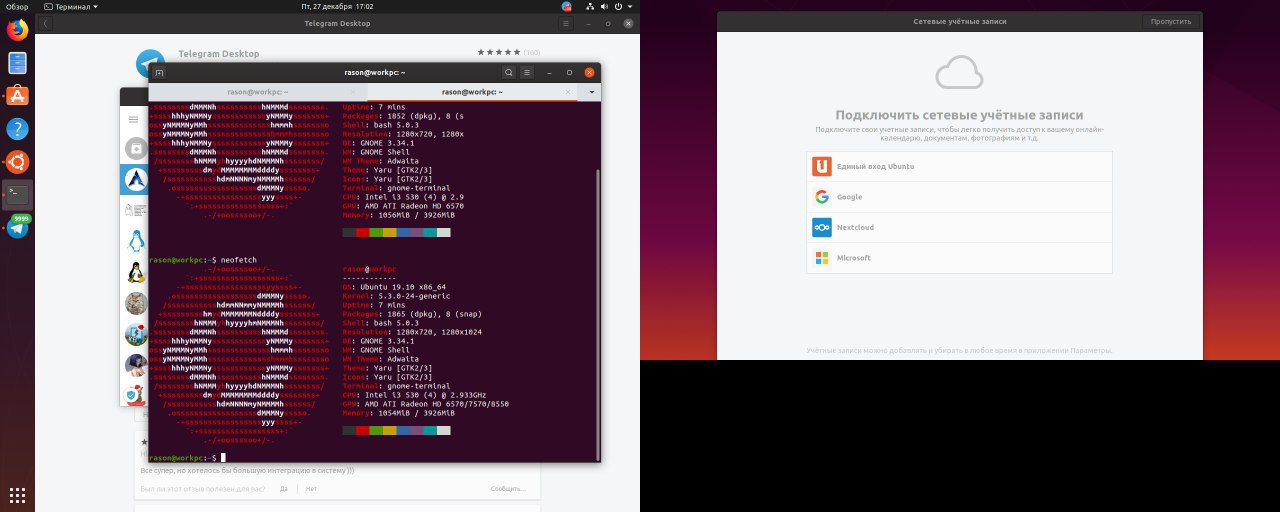Close the second terminal tab
The image size is (1280, 512).
coord(569,92)
